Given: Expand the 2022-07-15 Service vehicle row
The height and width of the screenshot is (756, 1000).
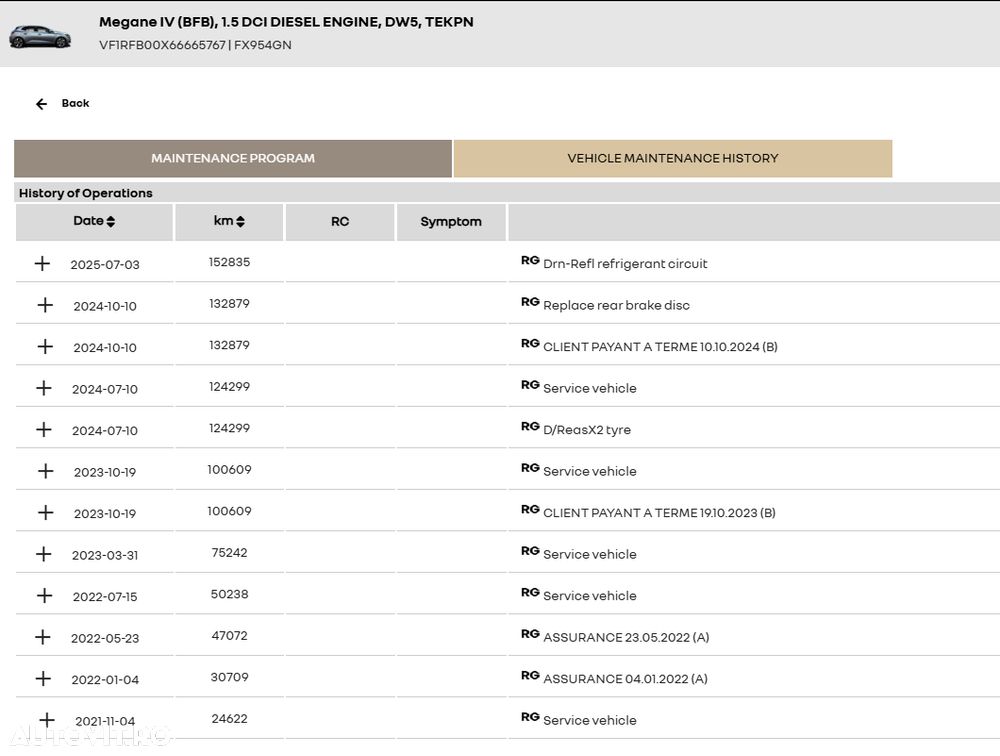Looking at the screenshot, I should pos(43,596).
